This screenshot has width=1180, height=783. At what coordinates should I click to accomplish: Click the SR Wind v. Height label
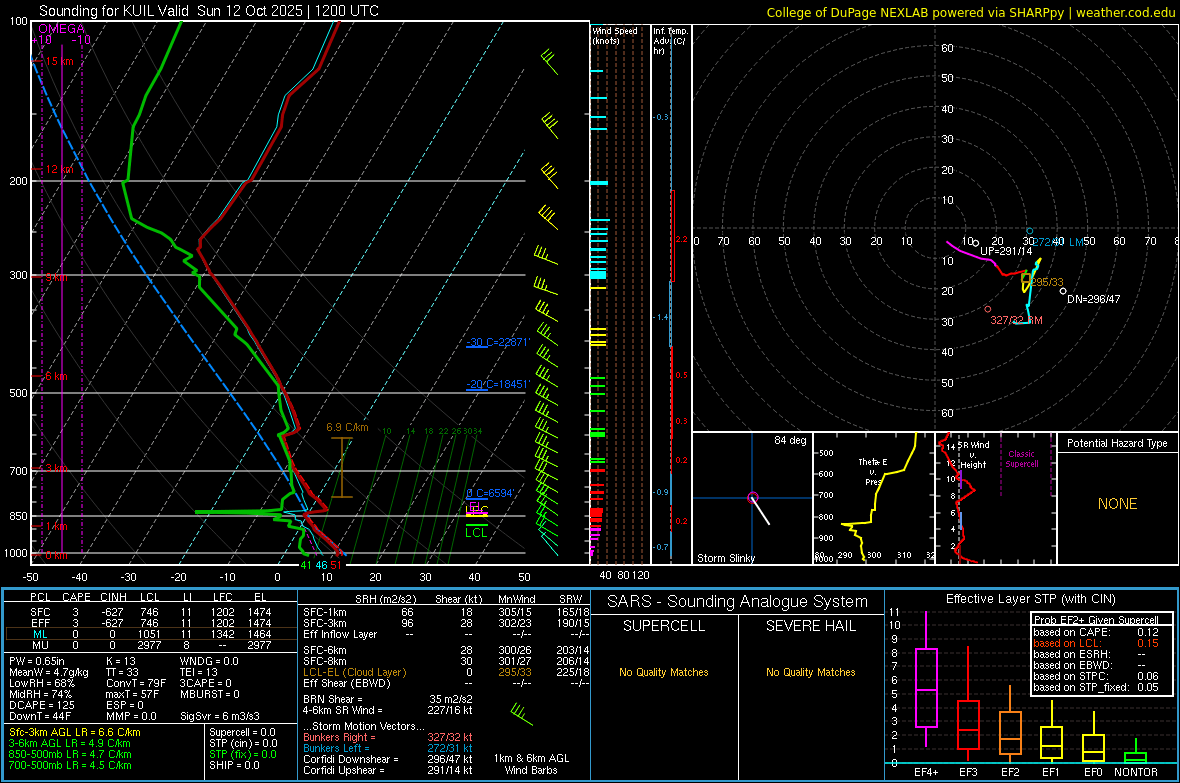pyautogui.click(x=973, y=455)
